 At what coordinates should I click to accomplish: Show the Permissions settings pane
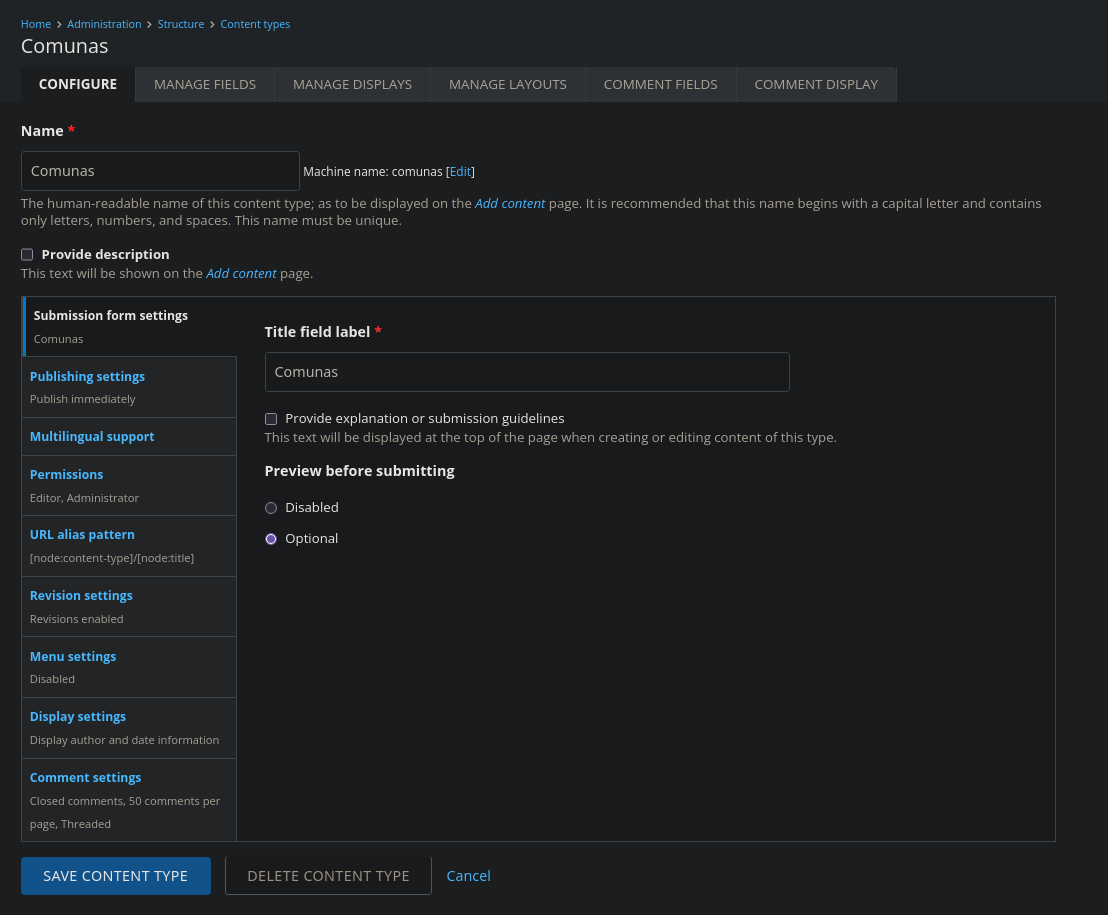pyautogui.click(x=66, y=475)
